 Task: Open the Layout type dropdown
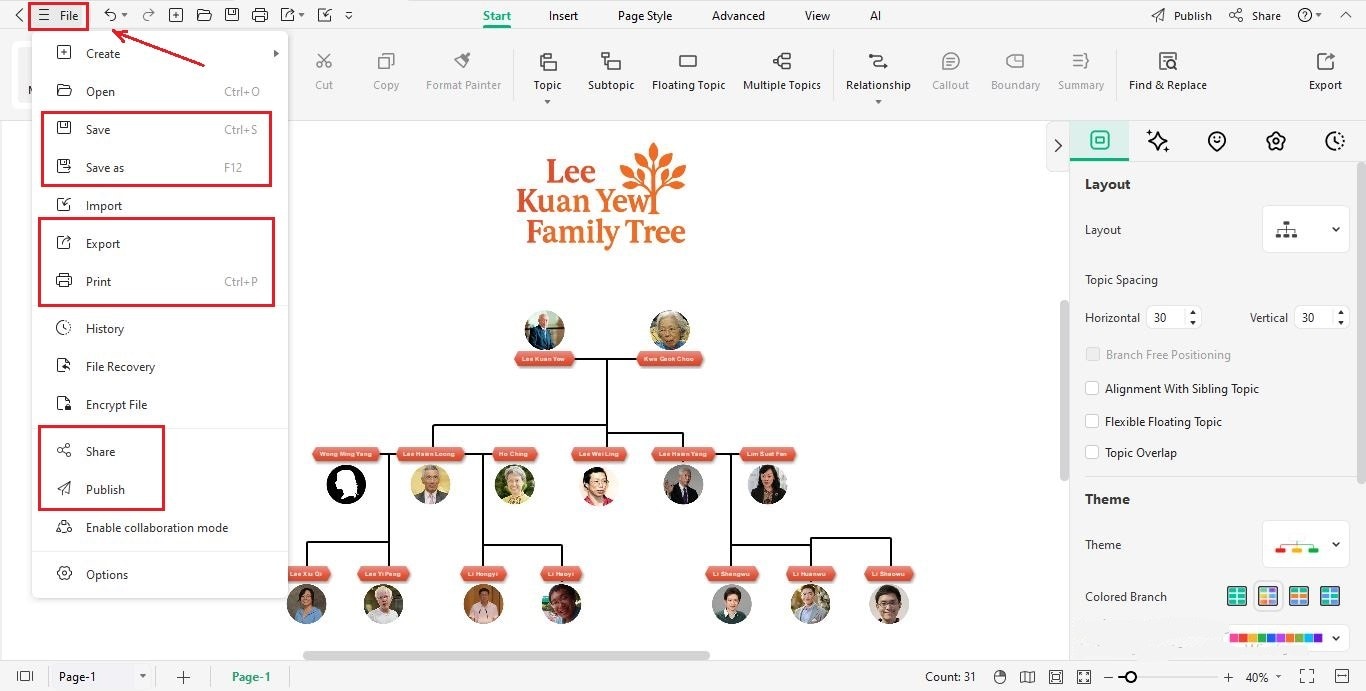coord(1305,230)
